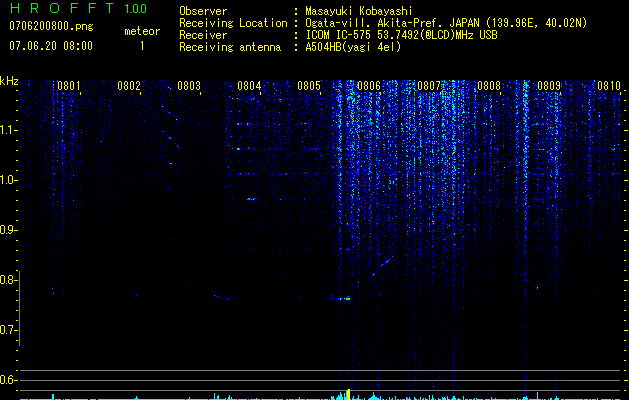Click the 0.8 kHz axis label
Screen dimensions: 629x400
pos(7,280)
